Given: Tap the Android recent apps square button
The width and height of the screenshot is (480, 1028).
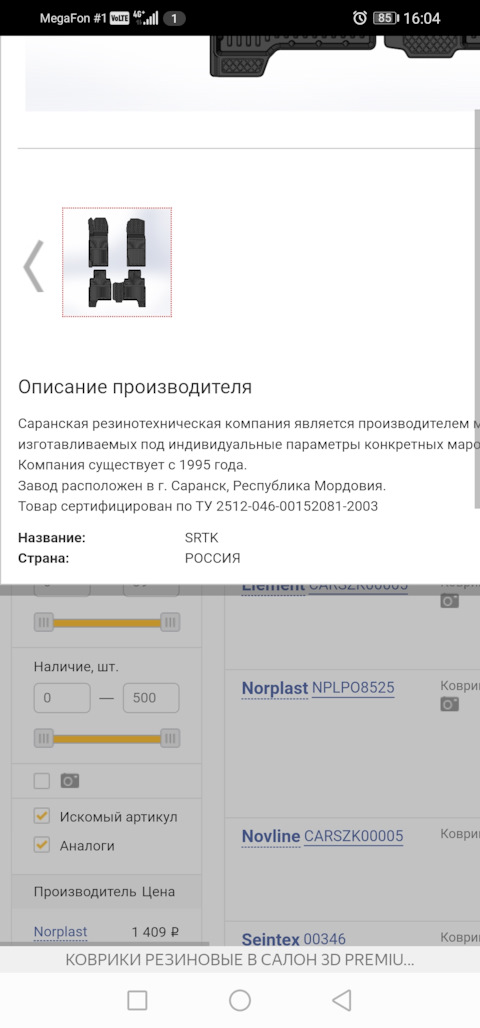Looking at the screenshot, I should point(137,1000).
